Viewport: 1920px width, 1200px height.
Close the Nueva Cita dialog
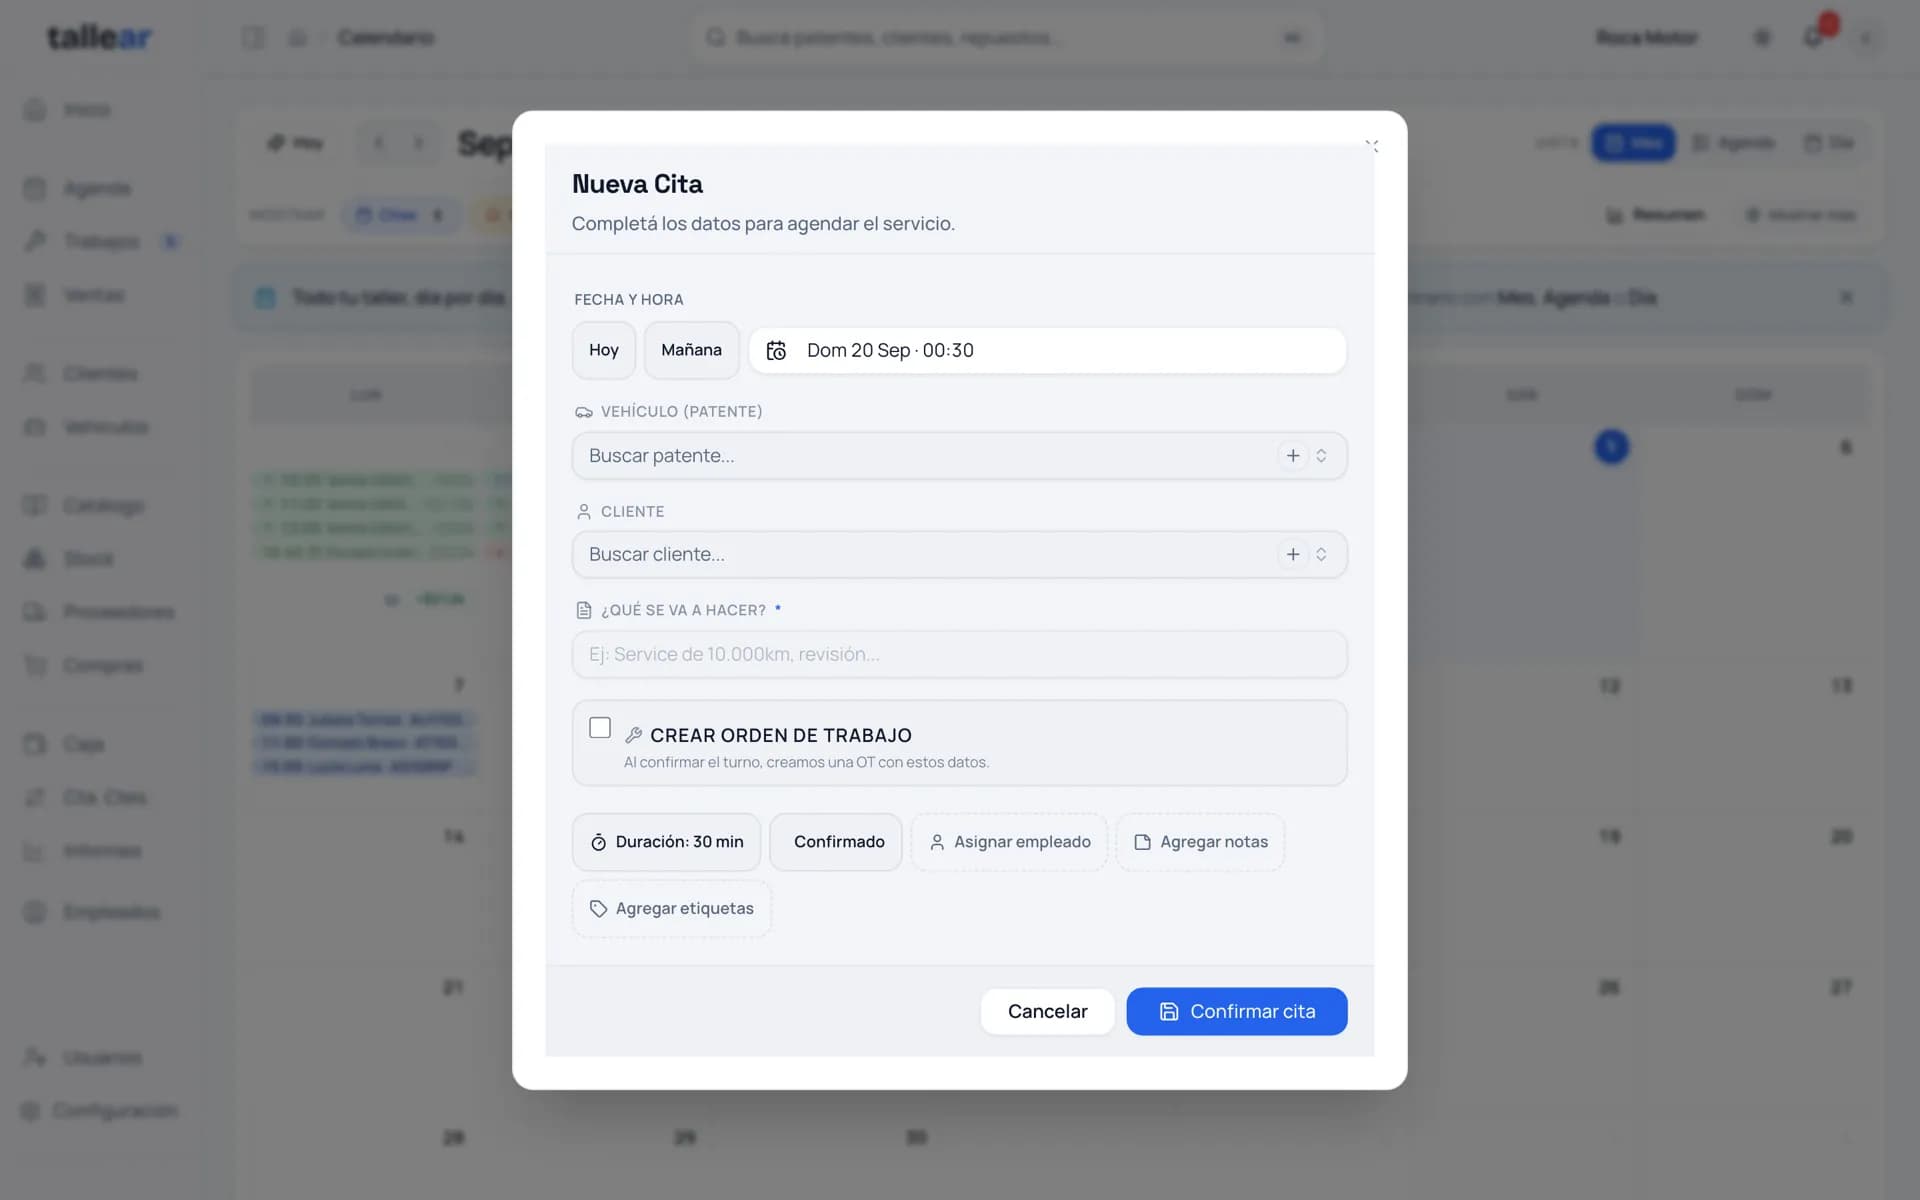click(1372, 146)
